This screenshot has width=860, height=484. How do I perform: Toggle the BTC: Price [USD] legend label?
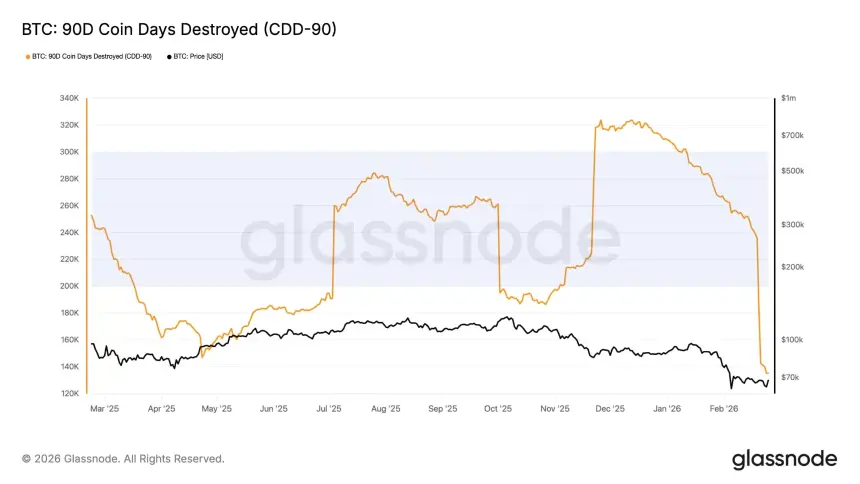198,56
